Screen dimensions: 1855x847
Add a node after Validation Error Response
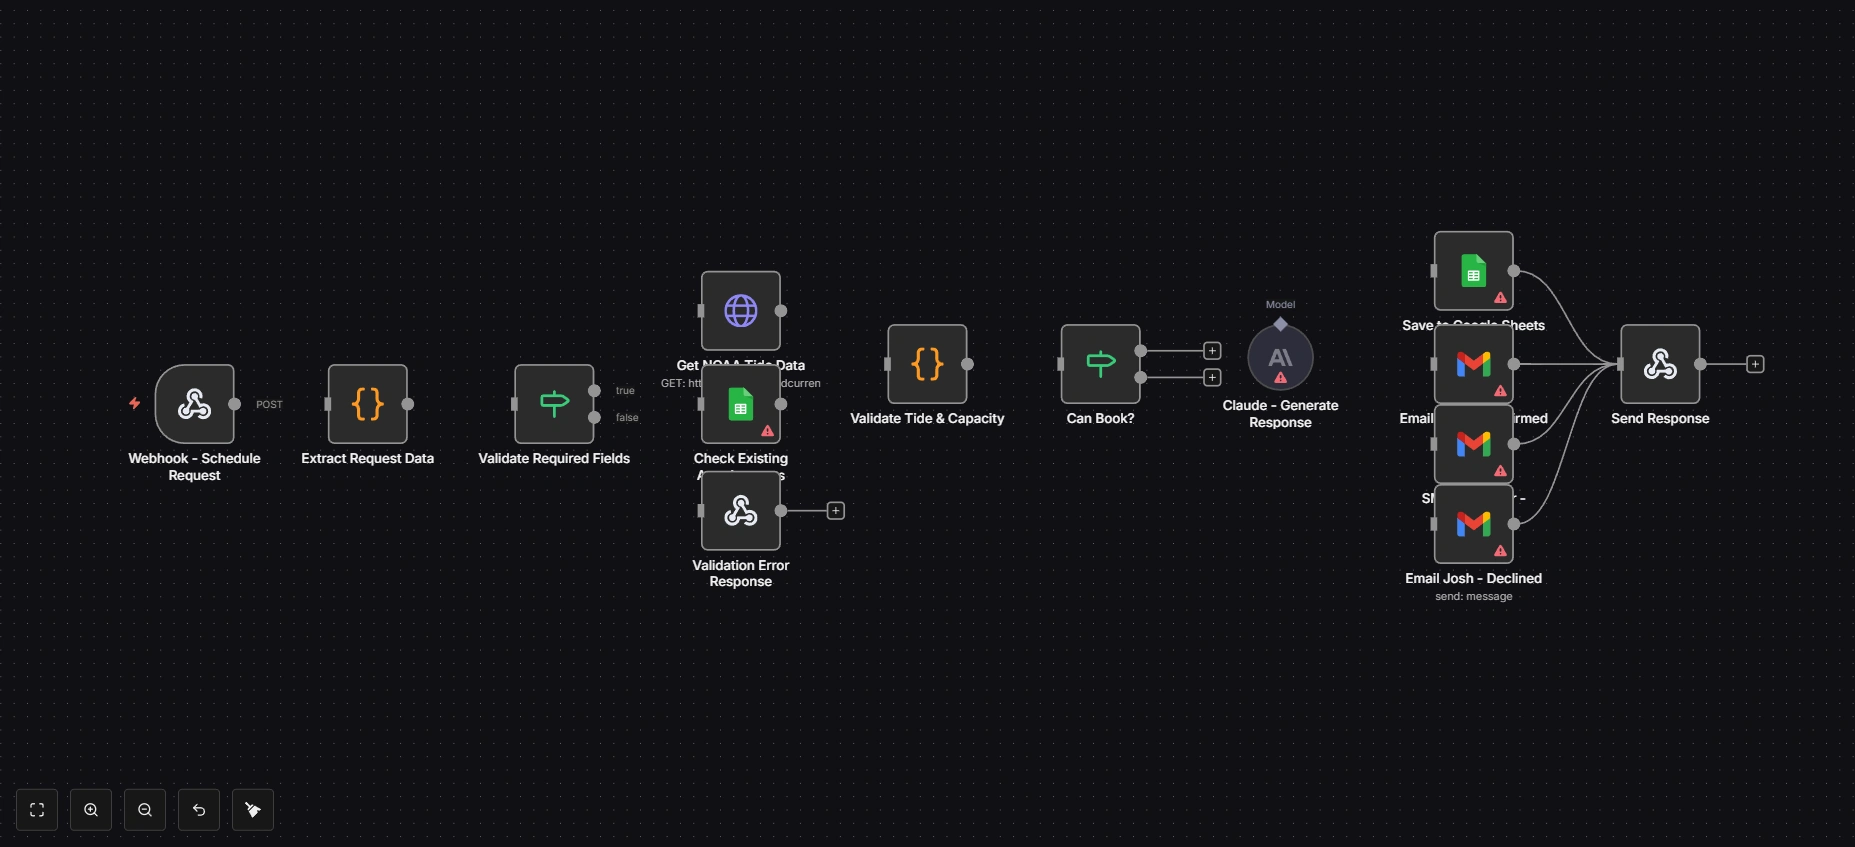(836, 511)
